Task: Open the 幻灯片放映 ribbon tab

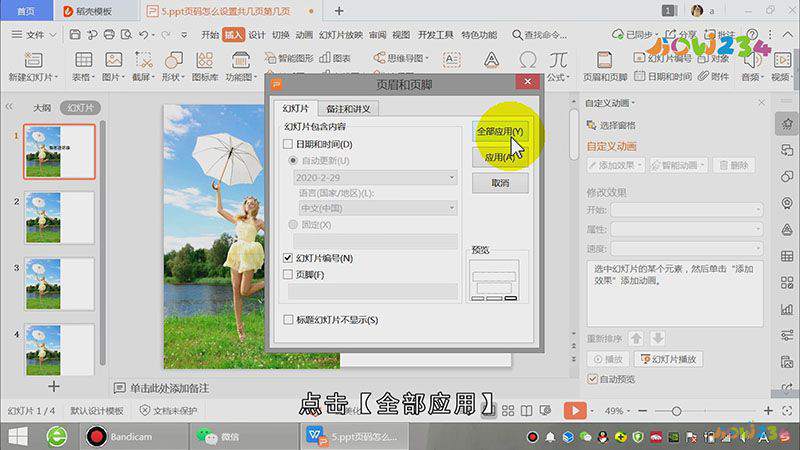Action: pyautogui.click(x=341, y=35)
